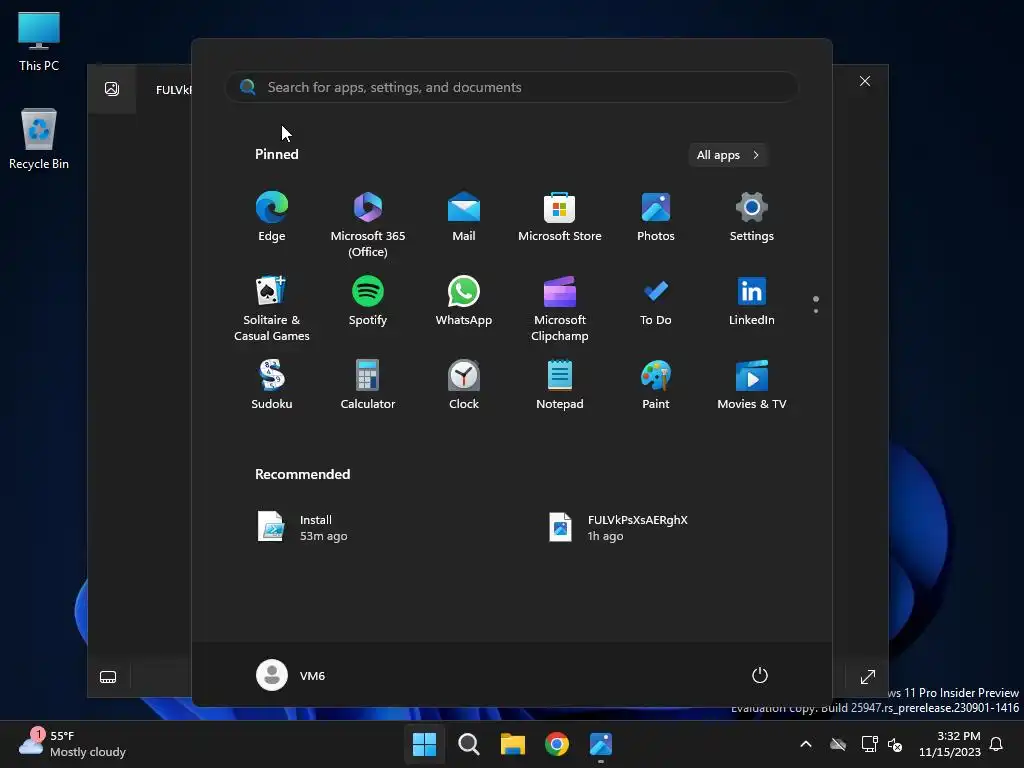Click the gallery icon in Photos title bar
The height and width of the screenshot is (768, 1024).
pyautogui.click(x=112, y=89)
